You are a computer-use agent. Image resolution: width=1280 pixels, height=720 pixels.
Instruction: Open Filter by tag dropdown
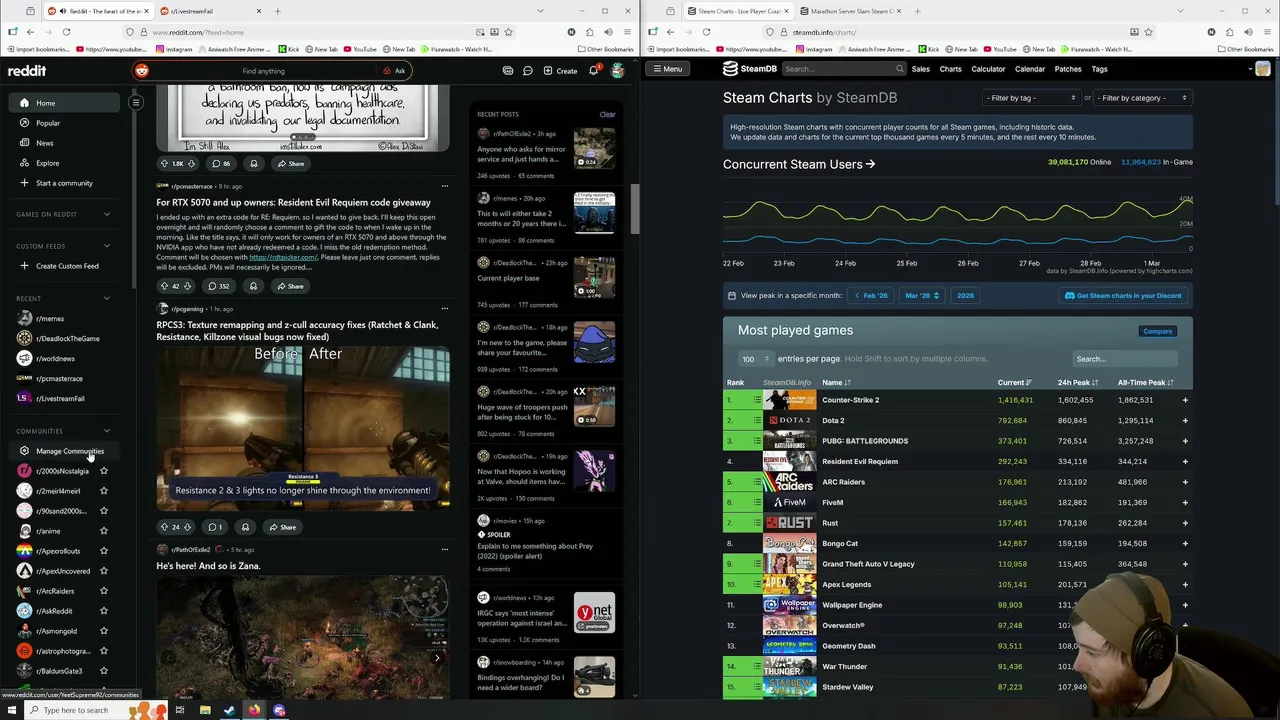(x=1031, y=98)
